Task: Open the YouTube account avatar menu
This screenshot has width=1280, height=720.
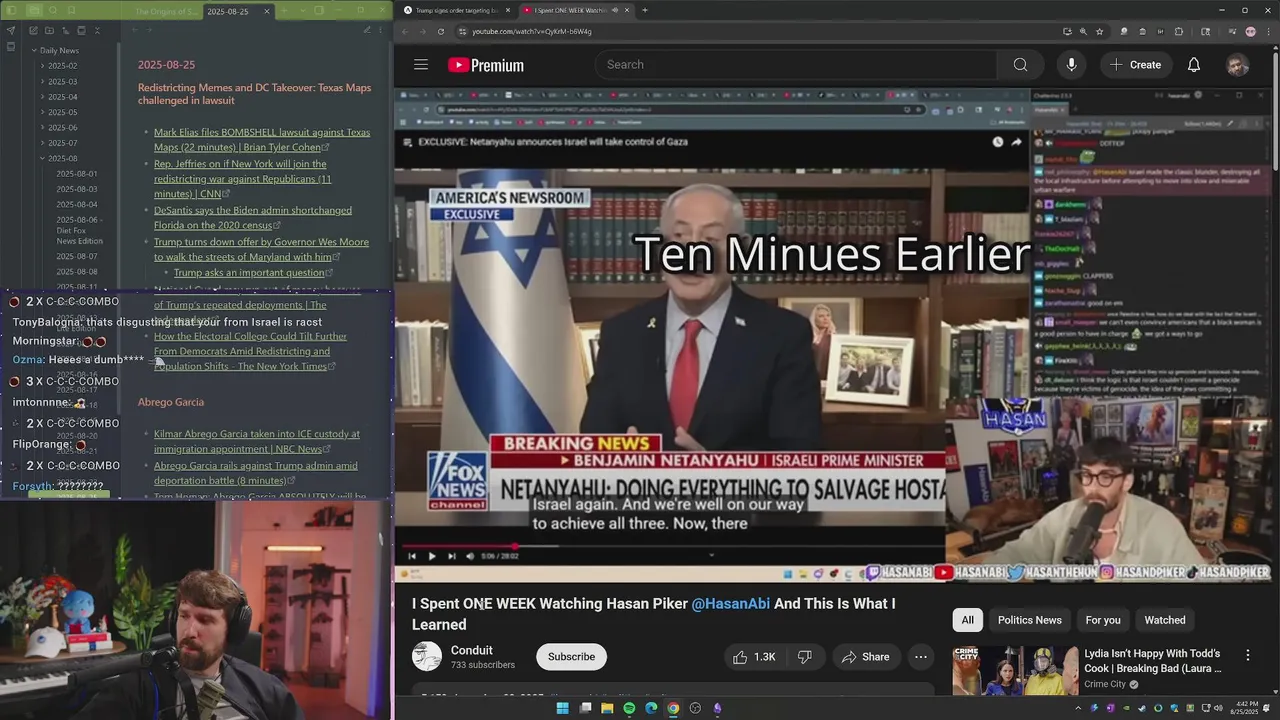Action: pos(1238,65)
